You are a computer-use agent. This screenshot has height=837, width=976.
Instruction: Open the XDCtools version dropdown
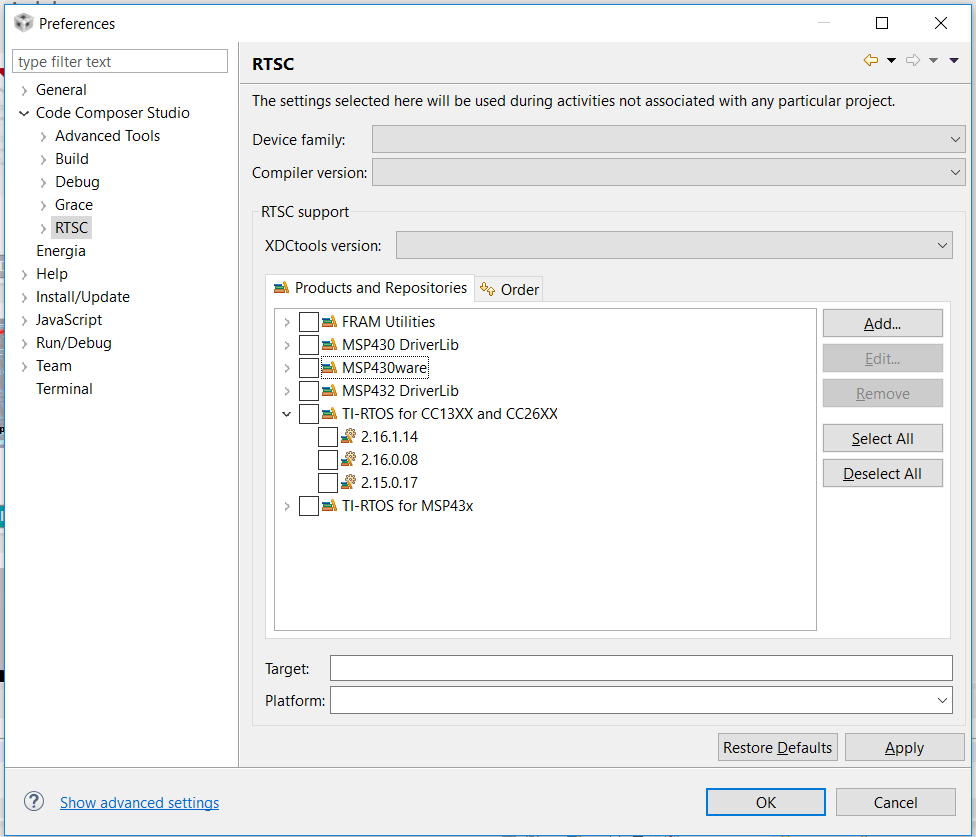tap(674, 245)
